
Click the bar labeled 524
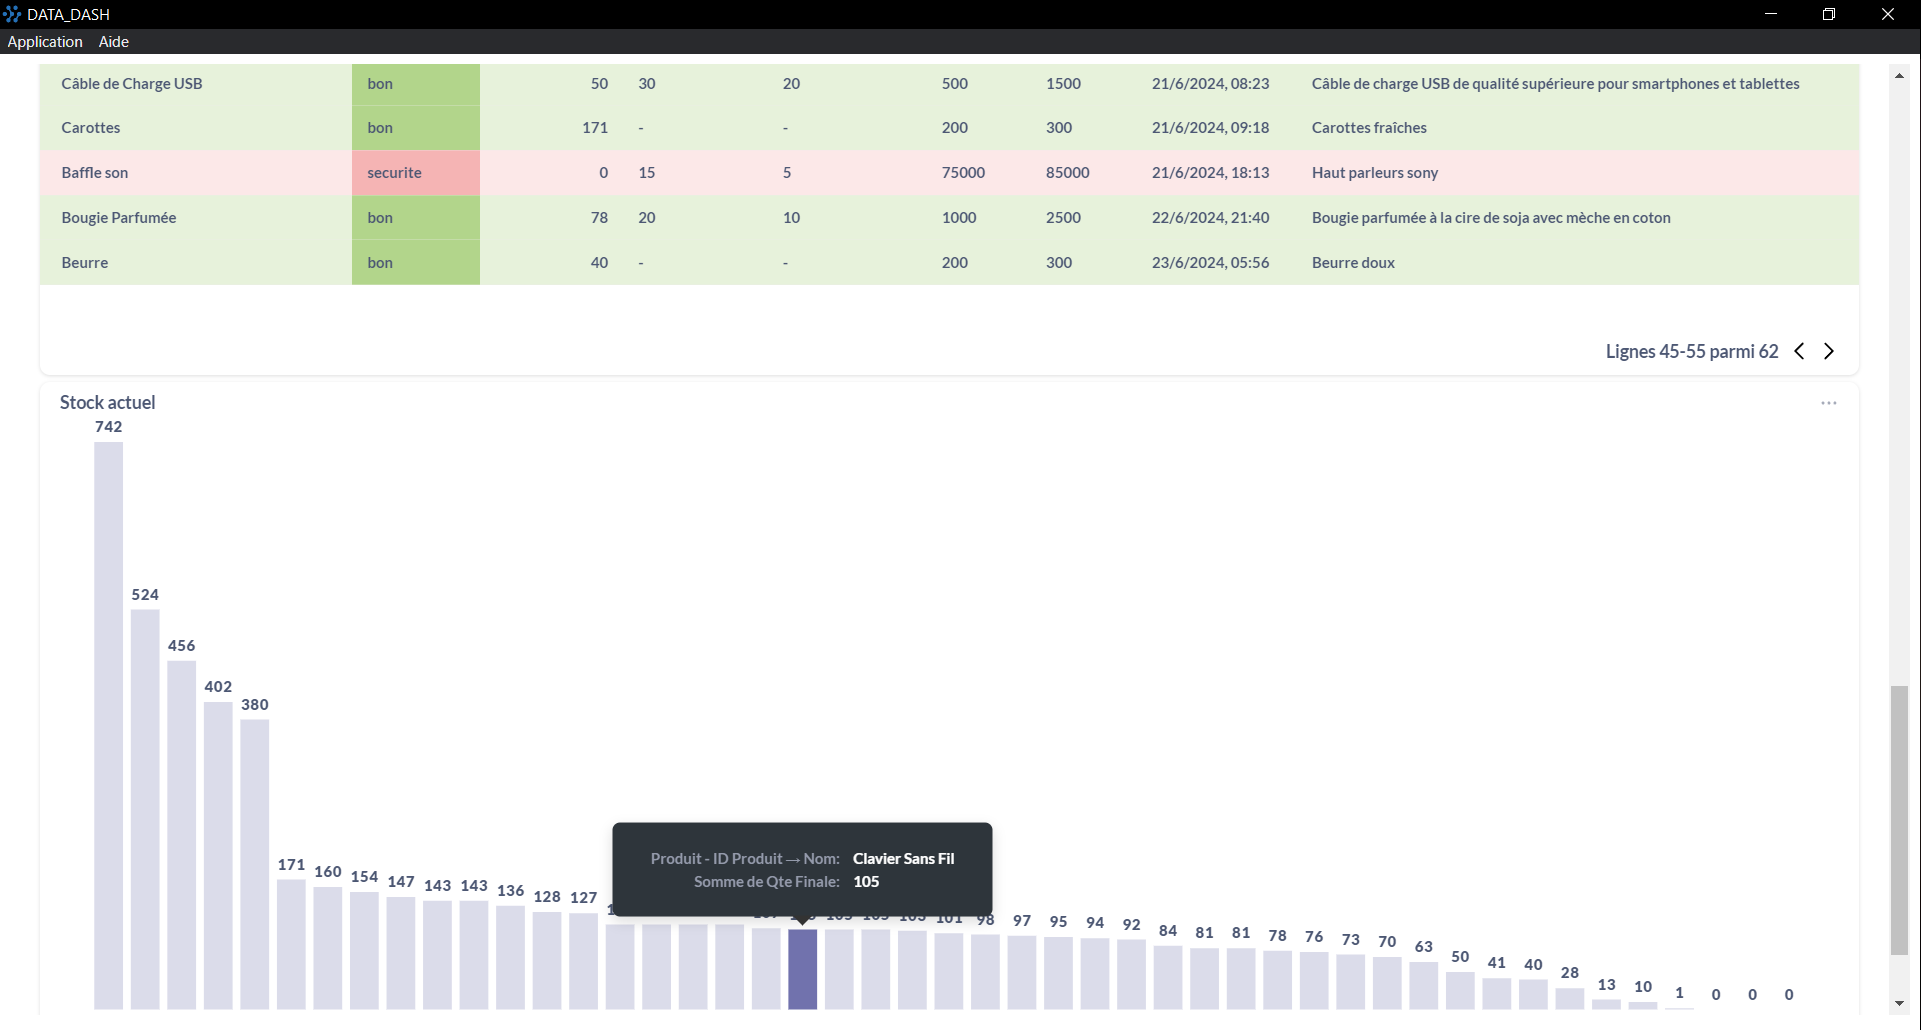click(145, 808)
